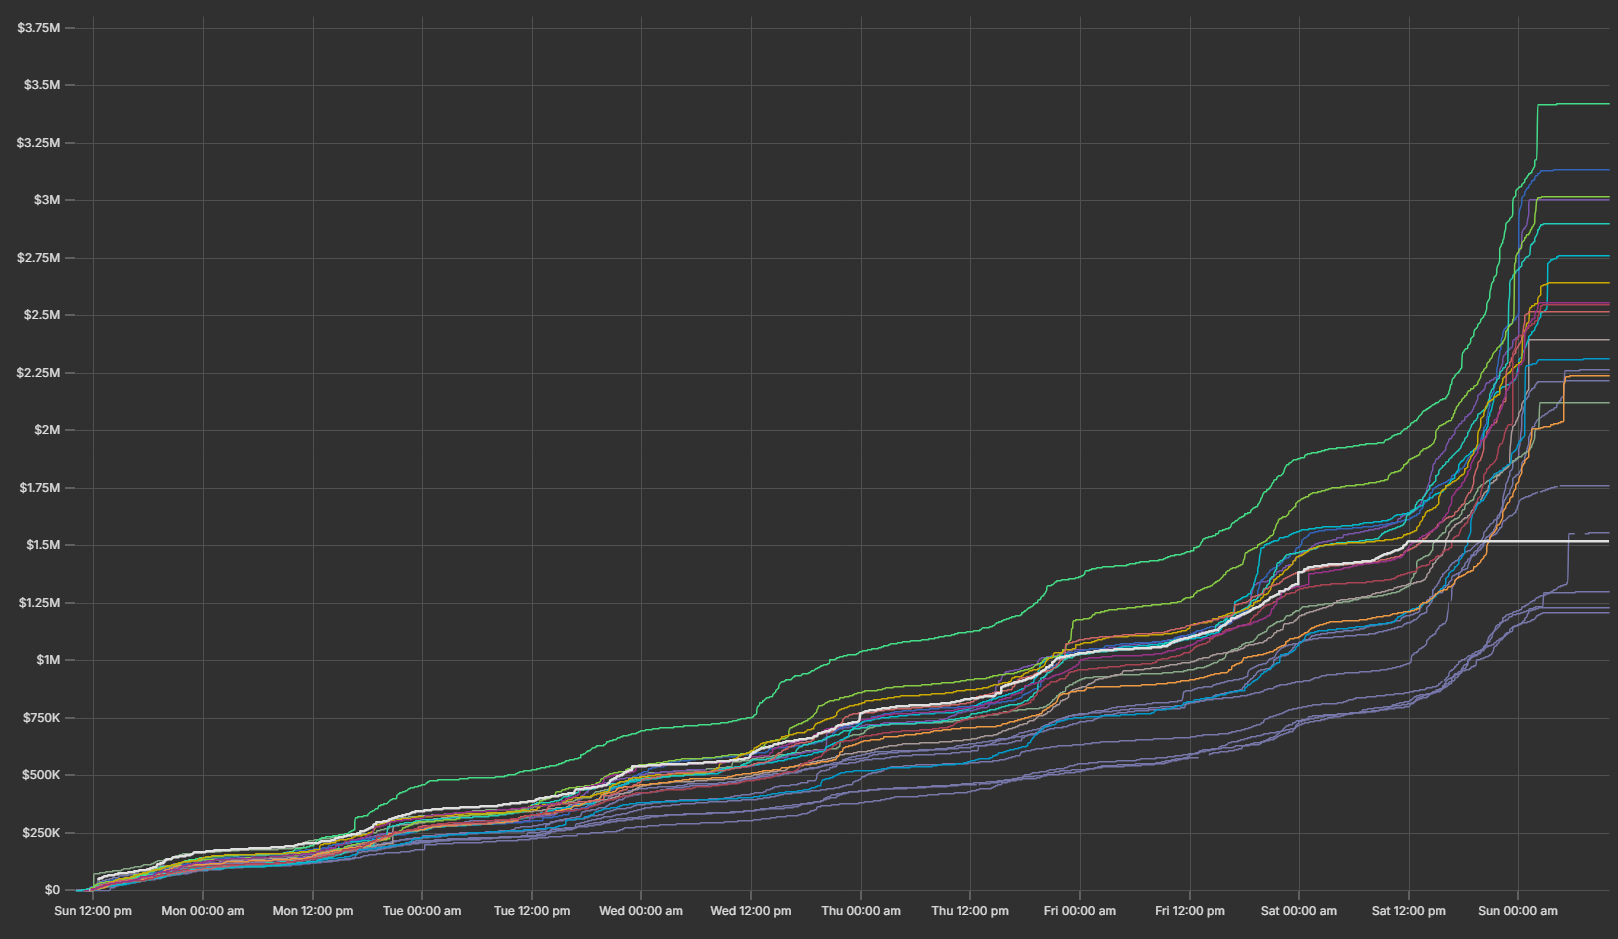Click the Mon 00:00 am axis label
This screenshot has width=1618, height=939.
(203, 911)
